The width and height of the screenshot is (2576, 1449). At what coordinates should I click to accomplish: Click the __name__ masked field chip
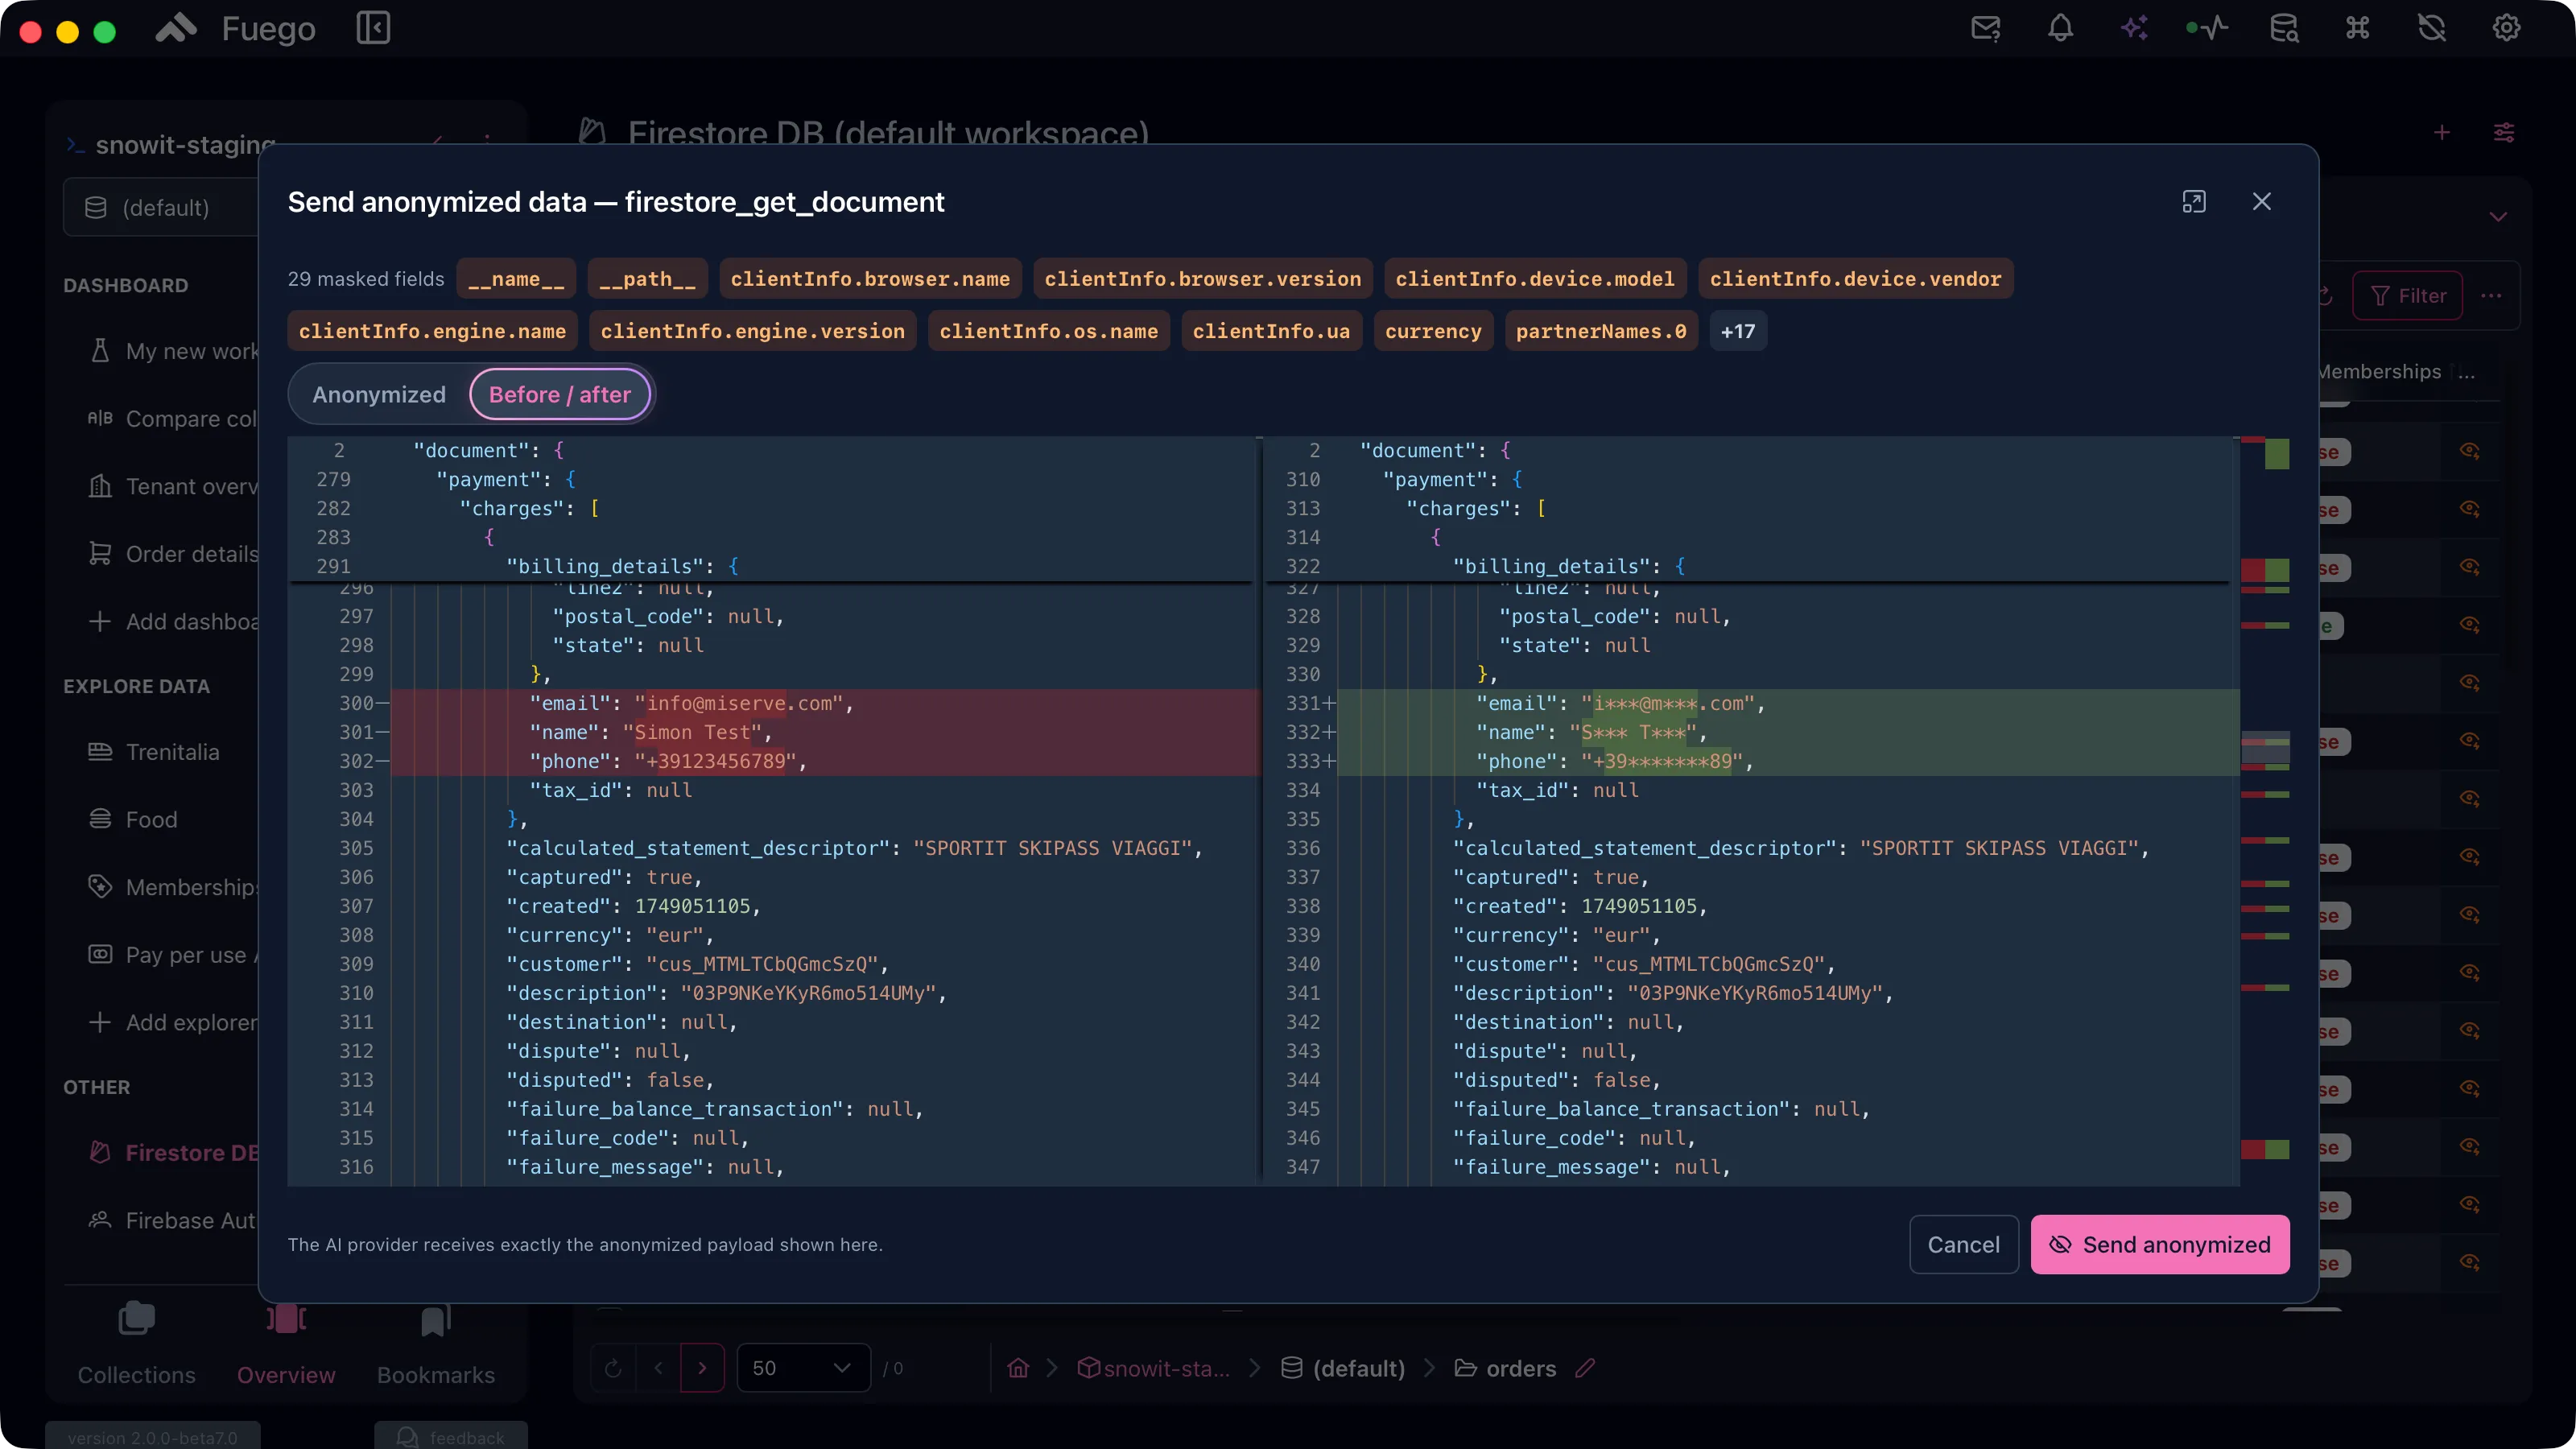coord(516,279)
